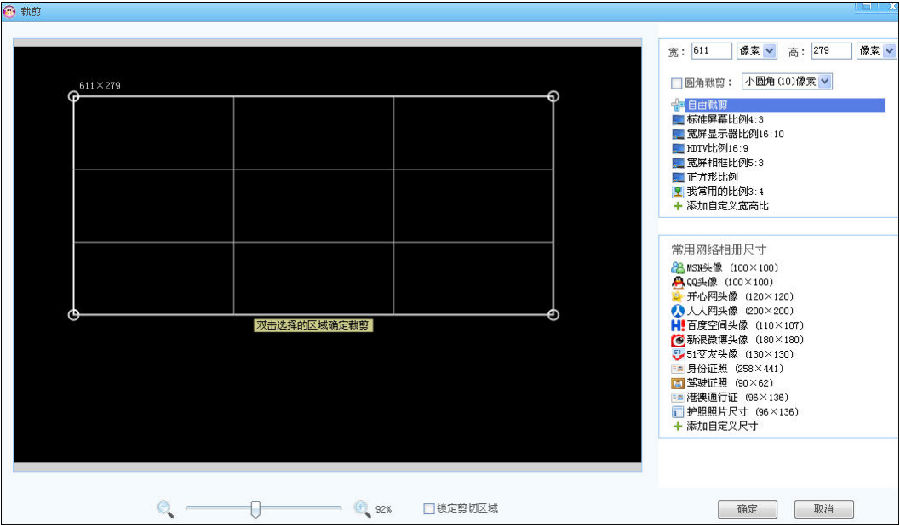Viewport: 900px width, 525px height.
Task: Click the MSN avatar icon
Action: click(678, 268)
